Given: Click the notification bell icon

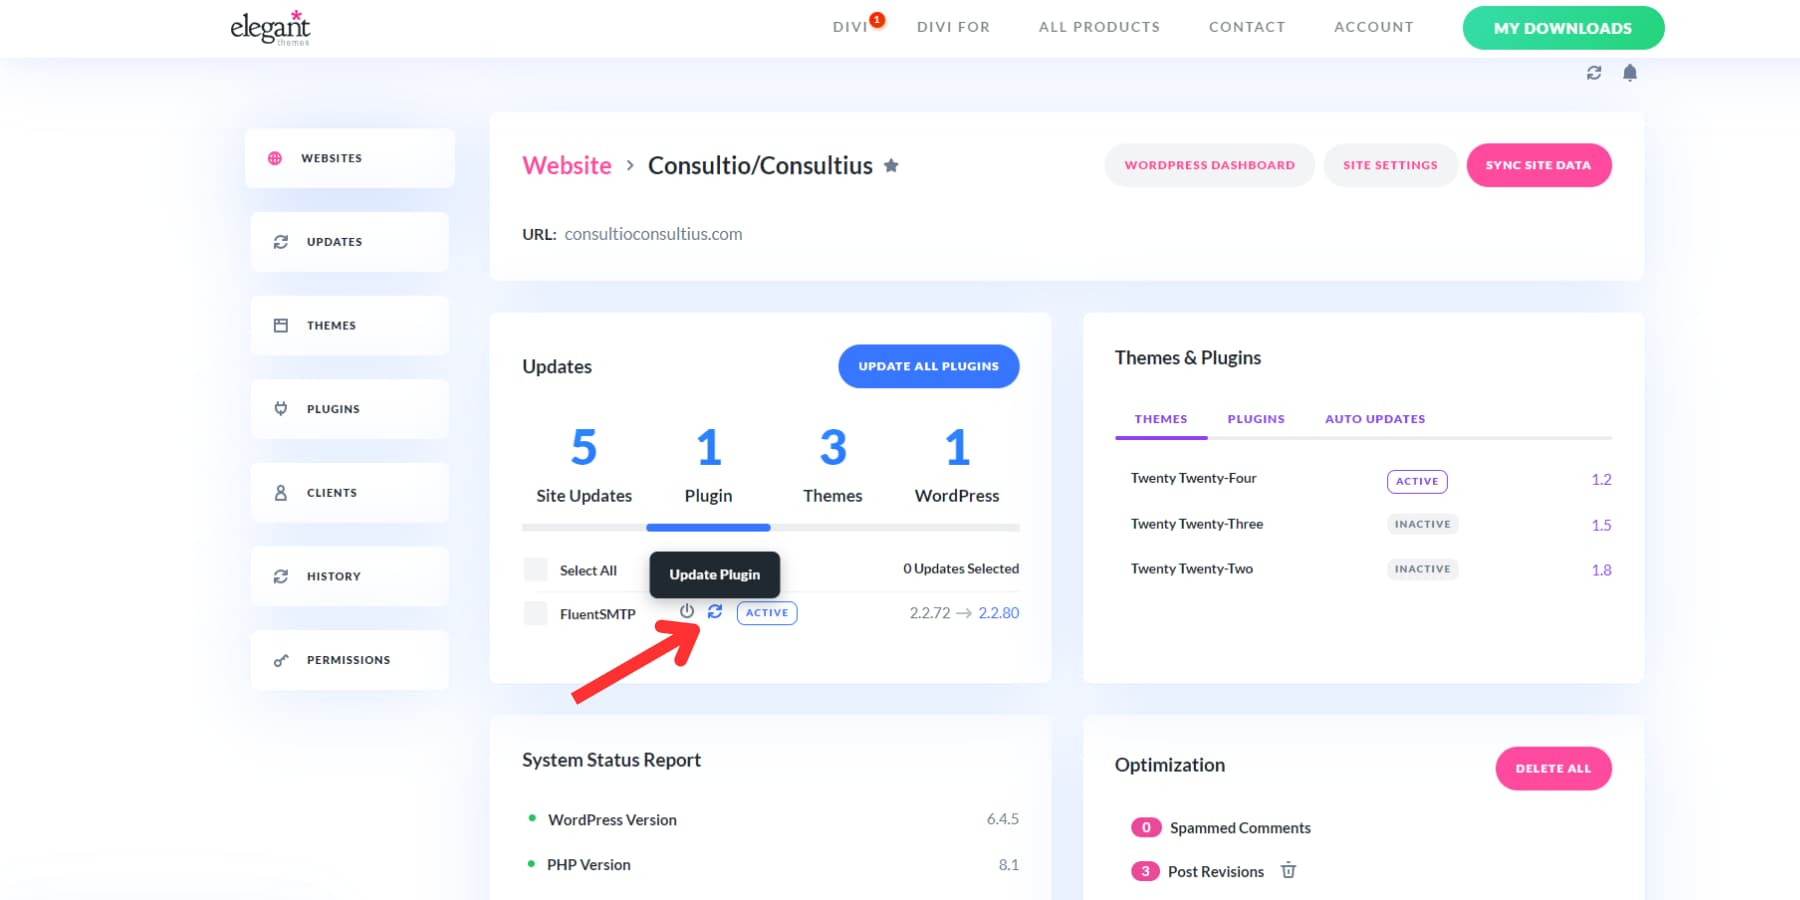Looking at the screenshot, I should pos(1630,72).
